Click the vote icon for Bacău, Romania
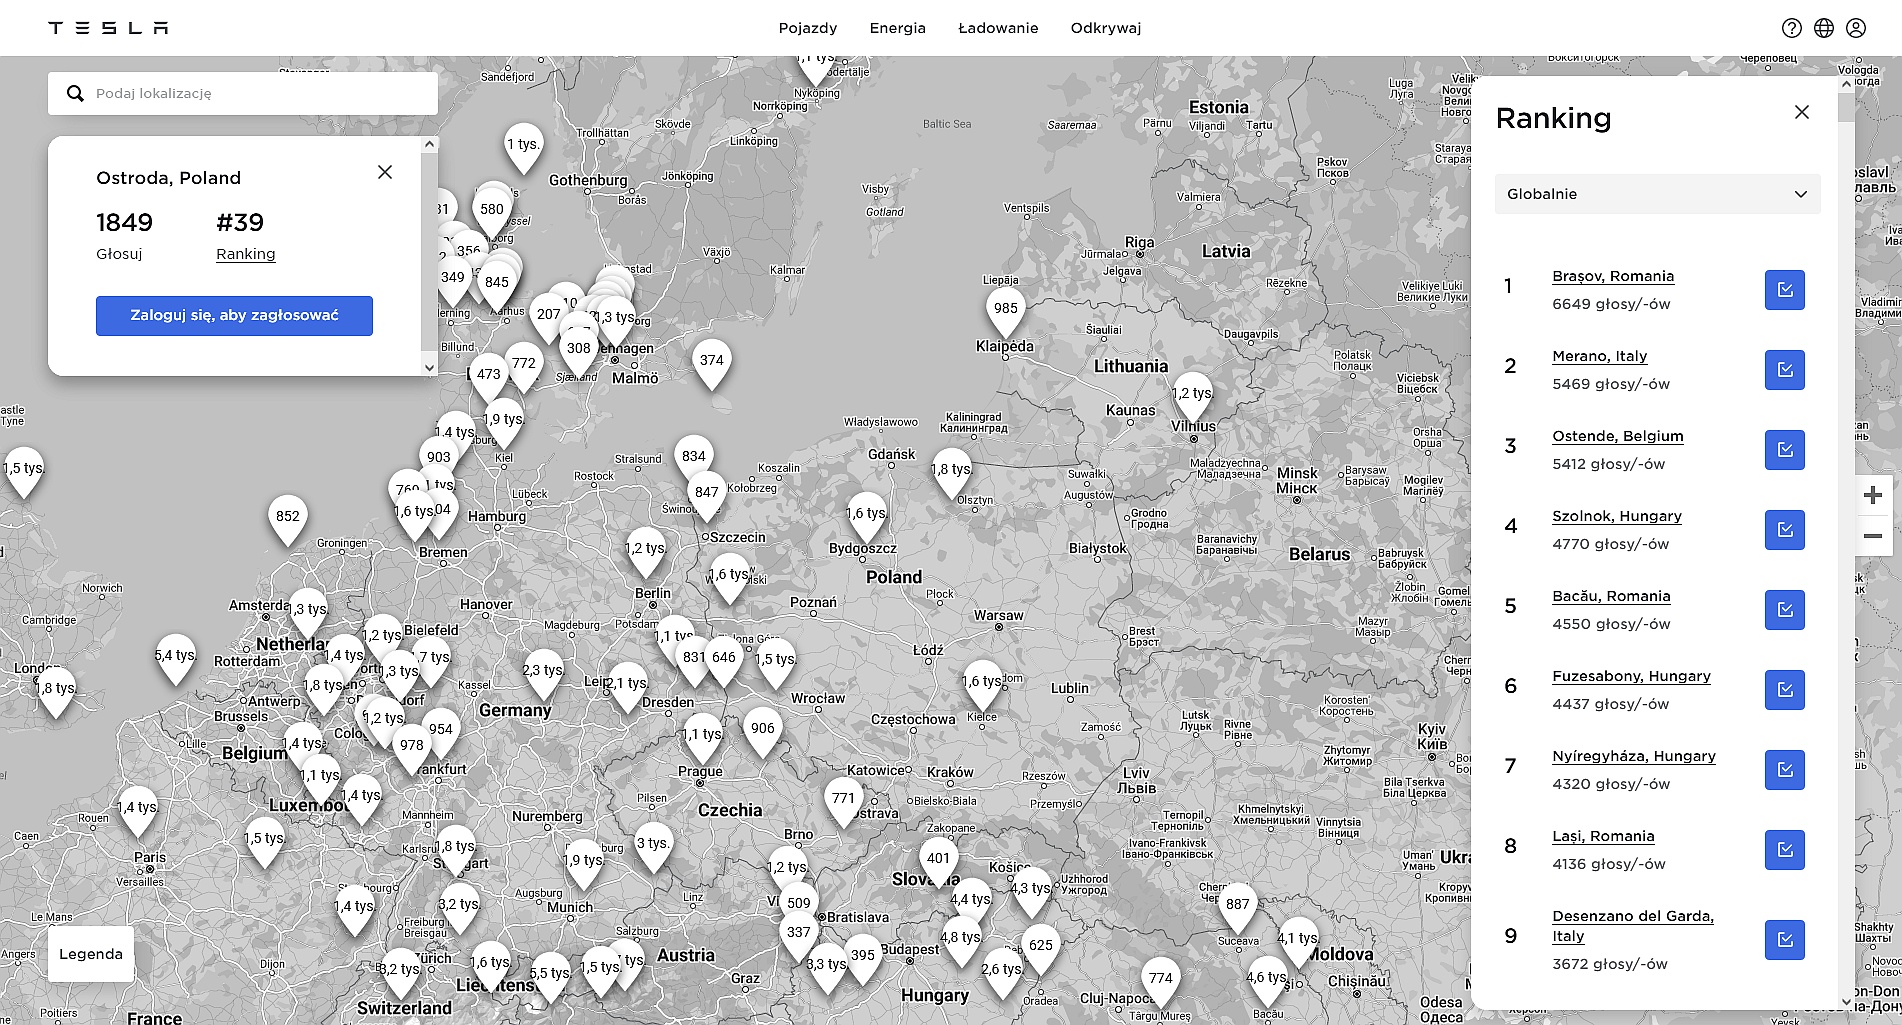The width and height of the screenshot is (1902, 1025). (1785, 610)
